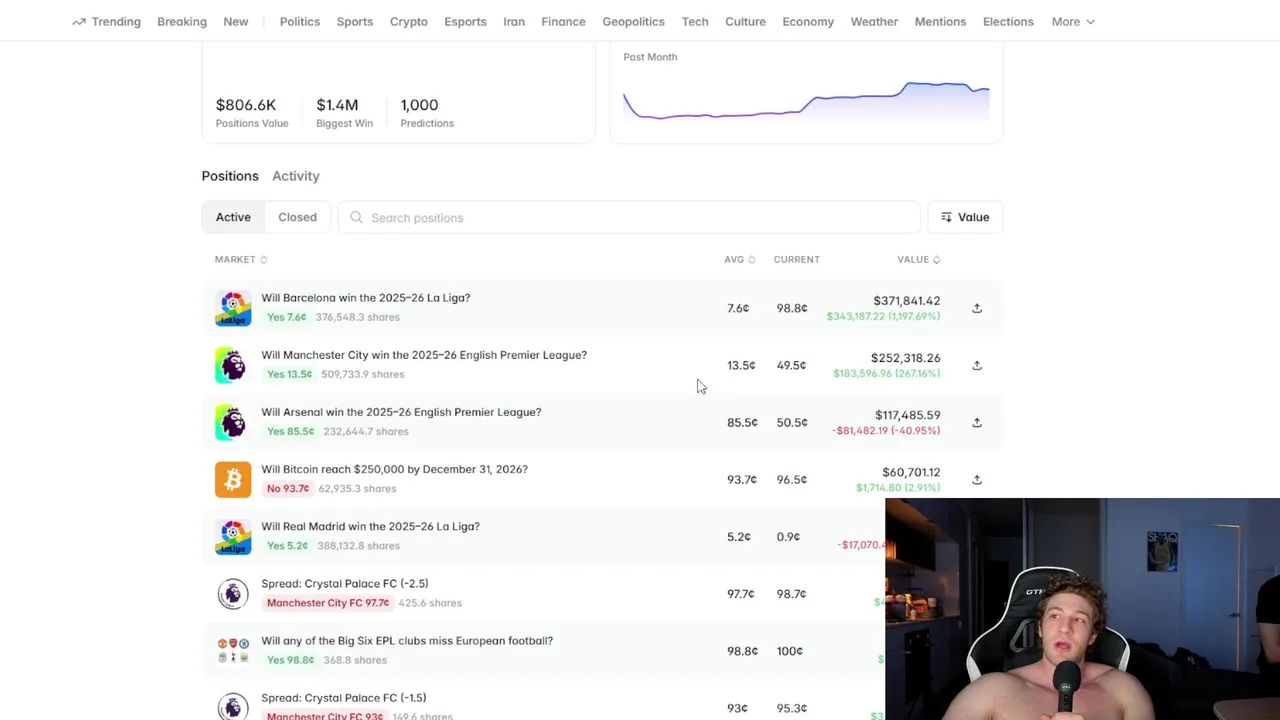Open 'Spread: Crystal Palace FC (-1.5)' market
1280x720 pixels.
click(344, 698)
